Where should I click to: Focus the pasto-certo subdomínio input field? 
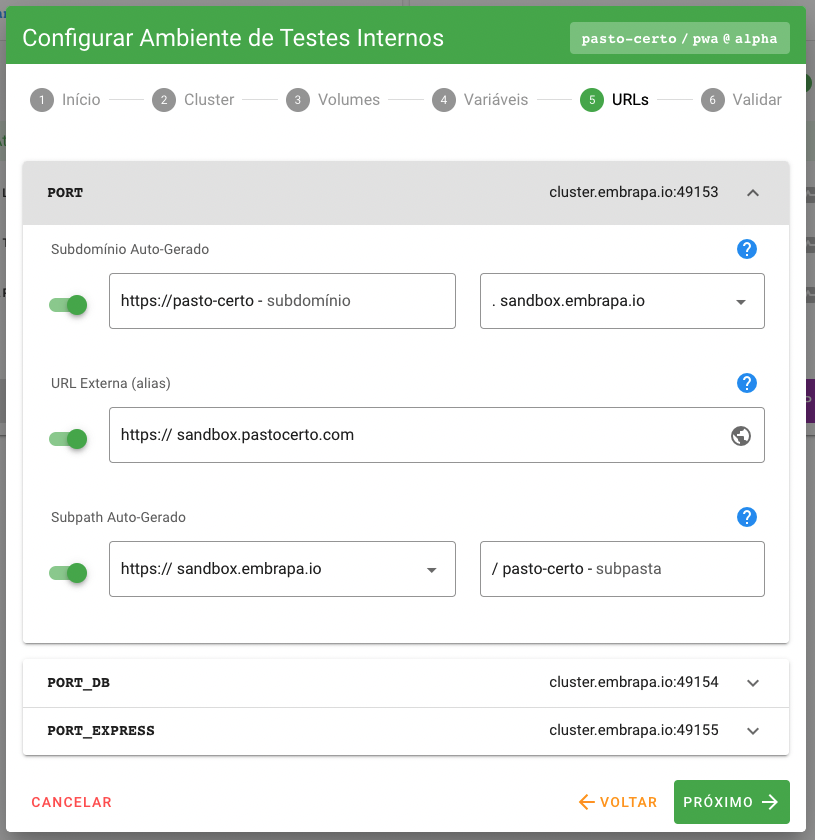[282, 301]
